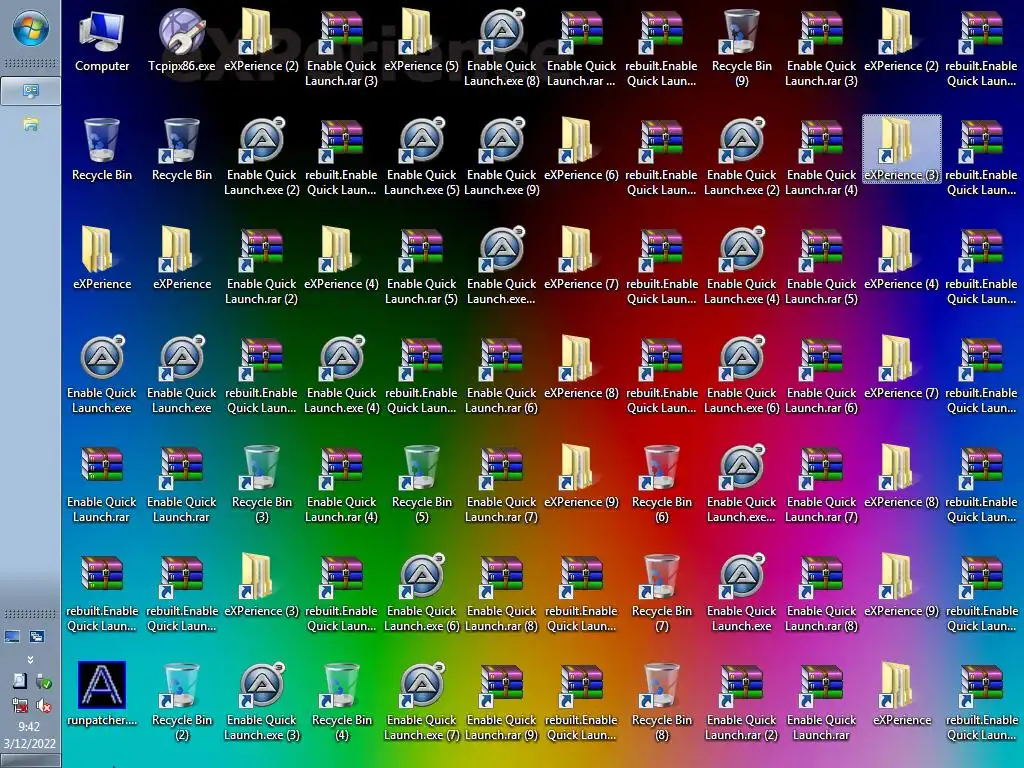Select Enable Quick Launch.exe without shortcut arrow
Screen dimensions: 1024x768
coord(102,376)
